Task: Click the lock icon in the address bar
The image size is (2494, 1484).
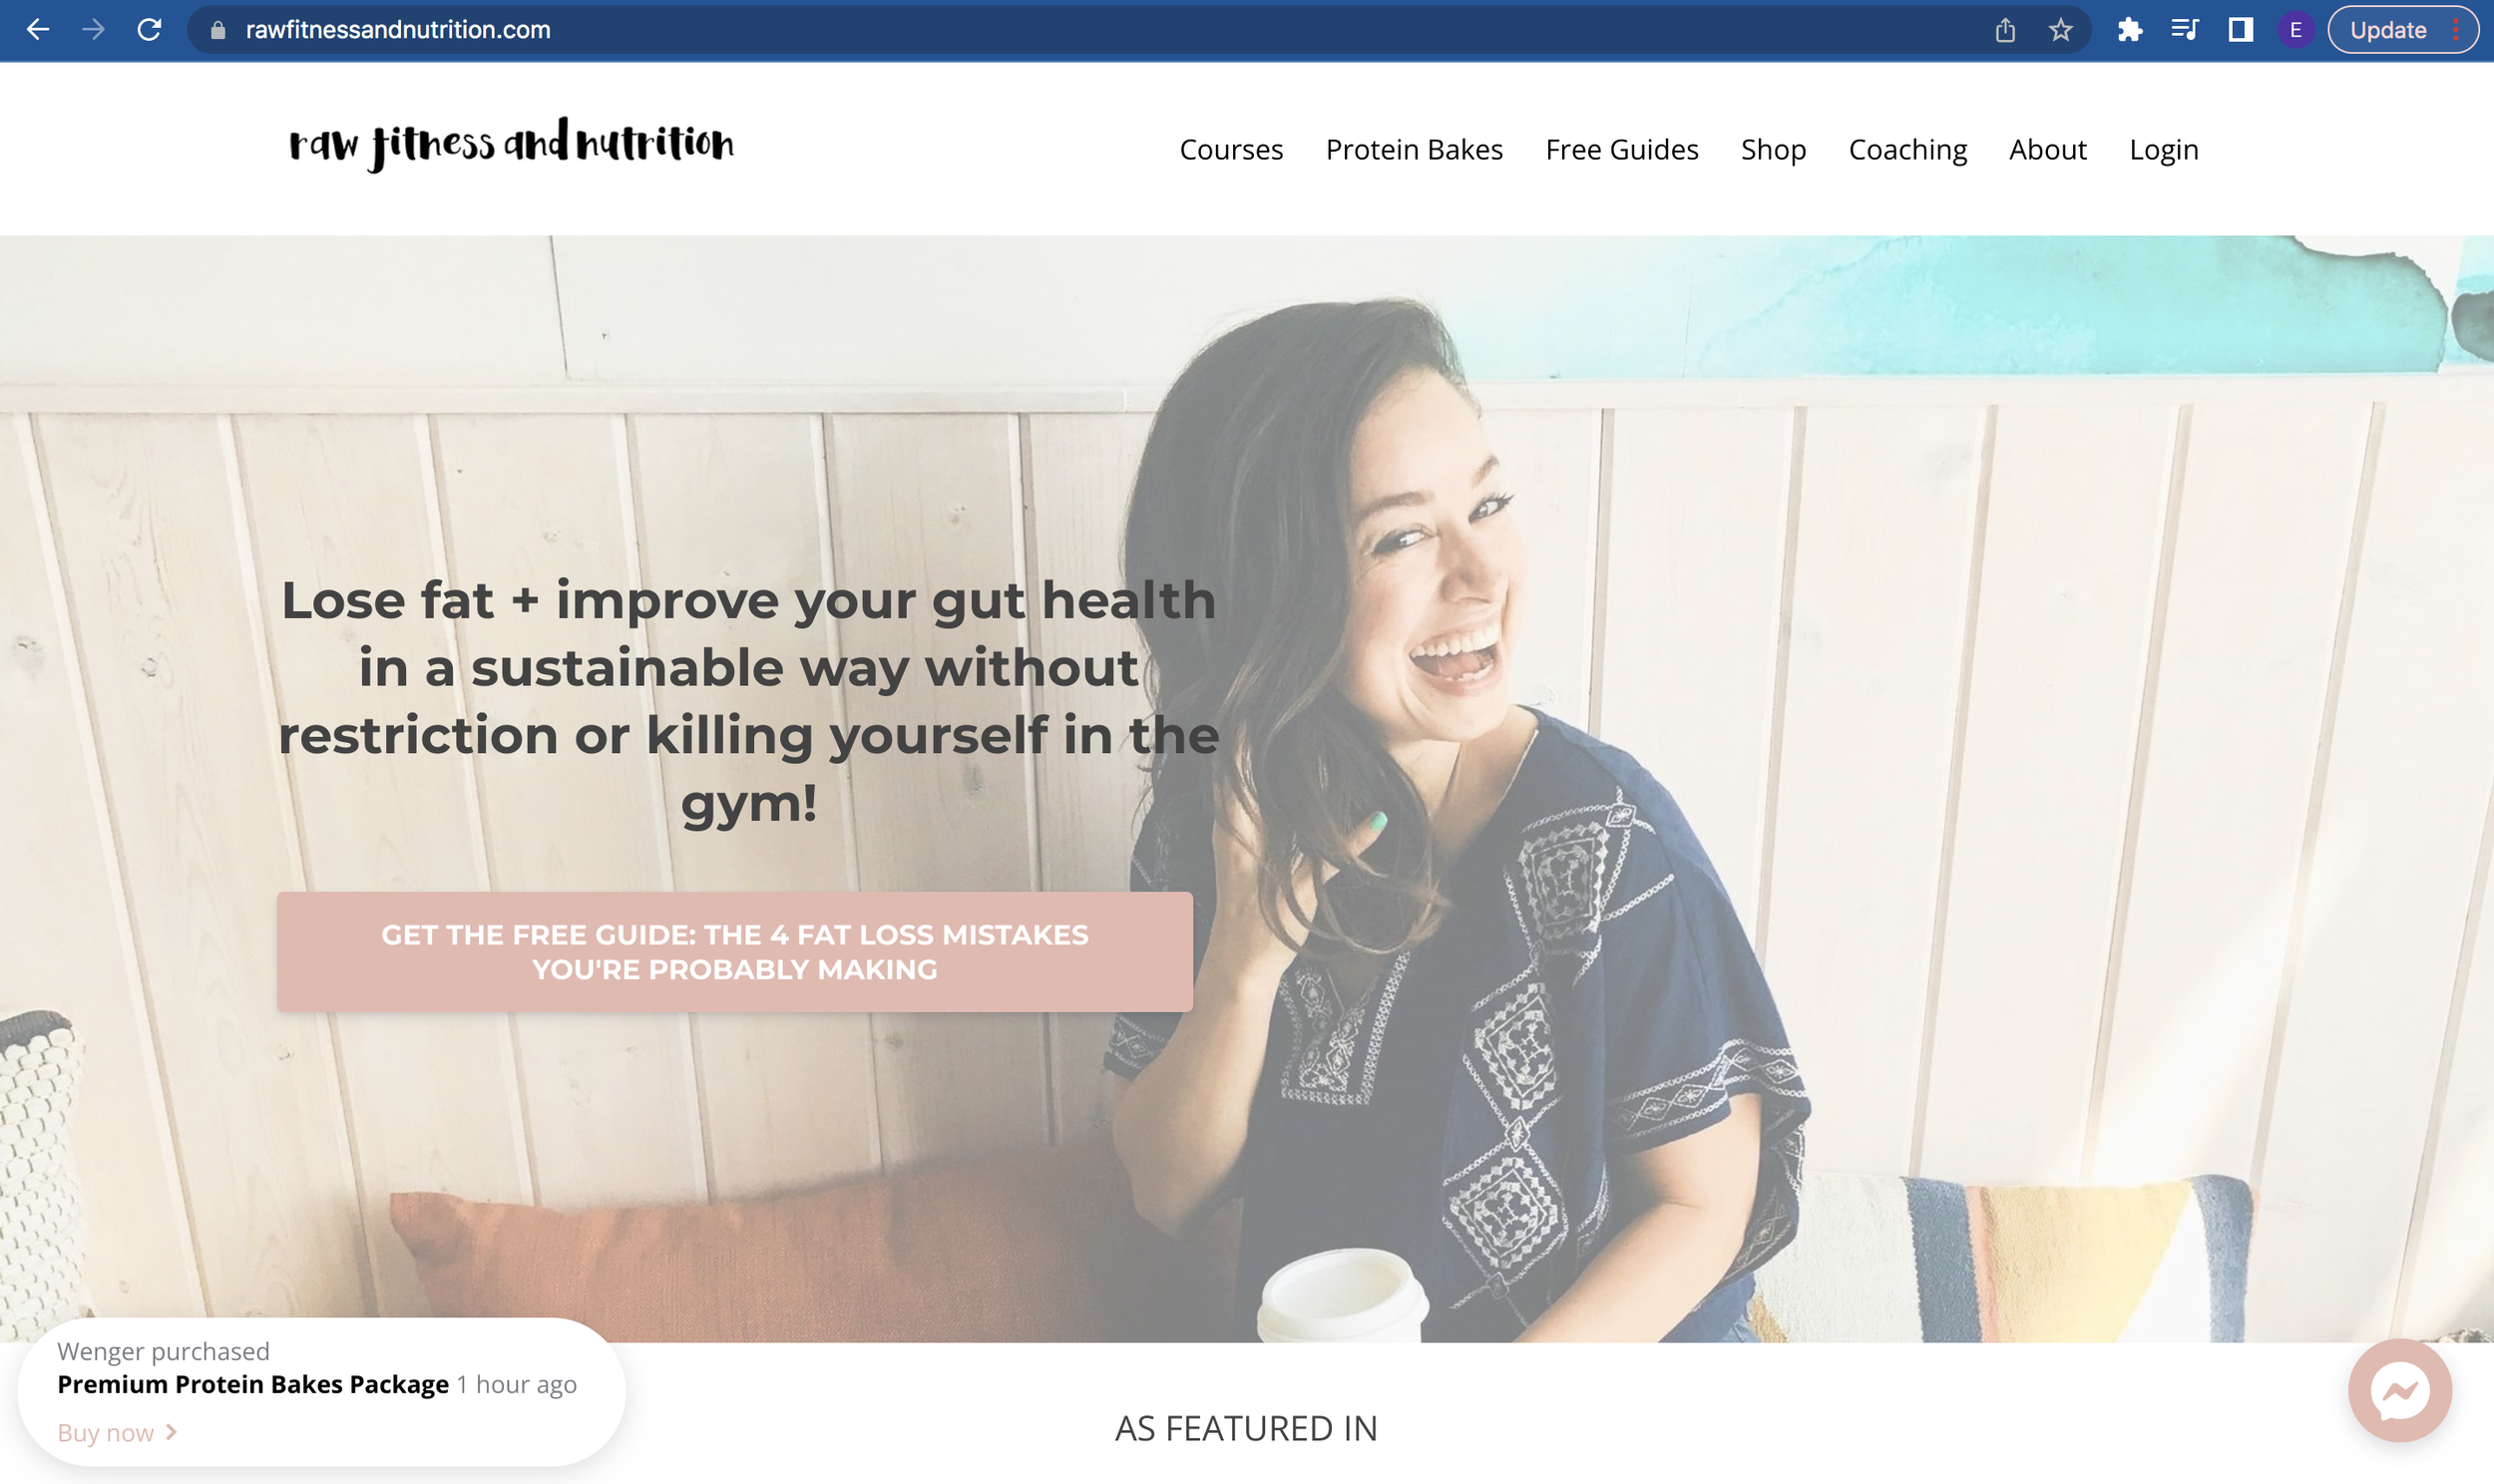Action: (x=217, y=30)
